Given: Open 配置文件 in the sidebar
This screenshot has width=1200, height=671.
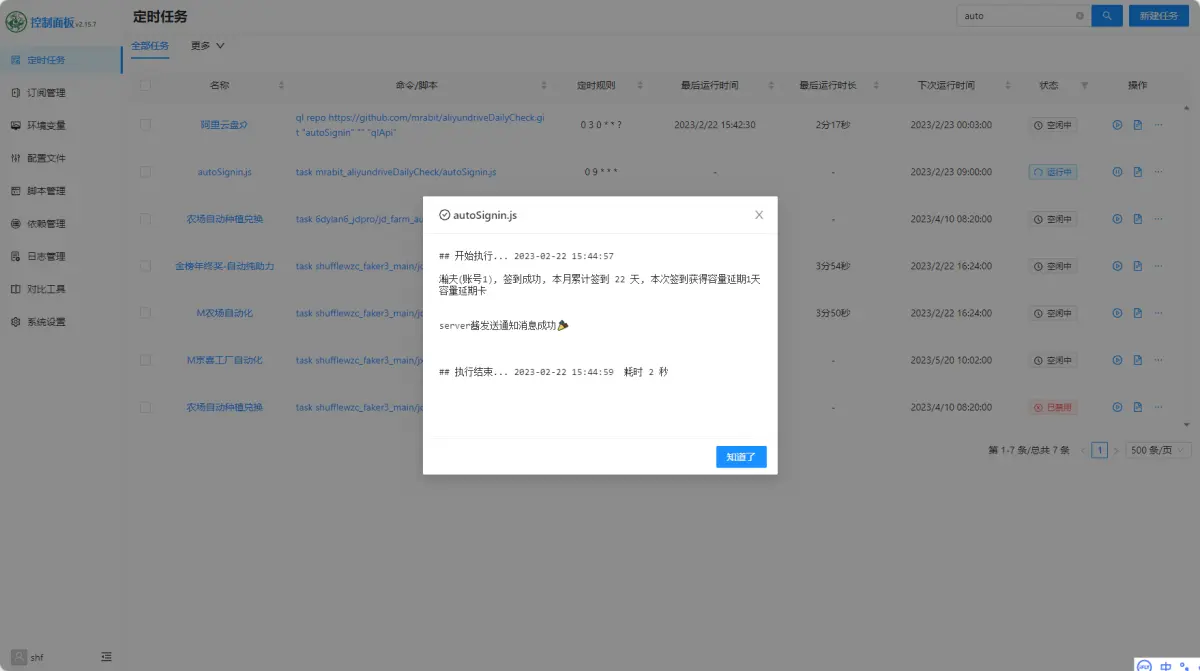Looking at the screenshot, I should click(x=60, y=158).
